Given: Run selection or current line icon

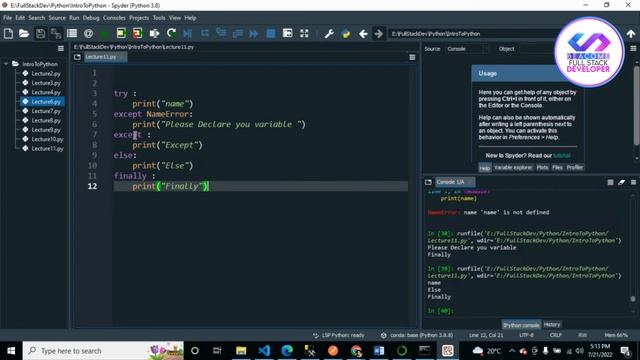Looking at the screenshot, I should click(154, 33).
